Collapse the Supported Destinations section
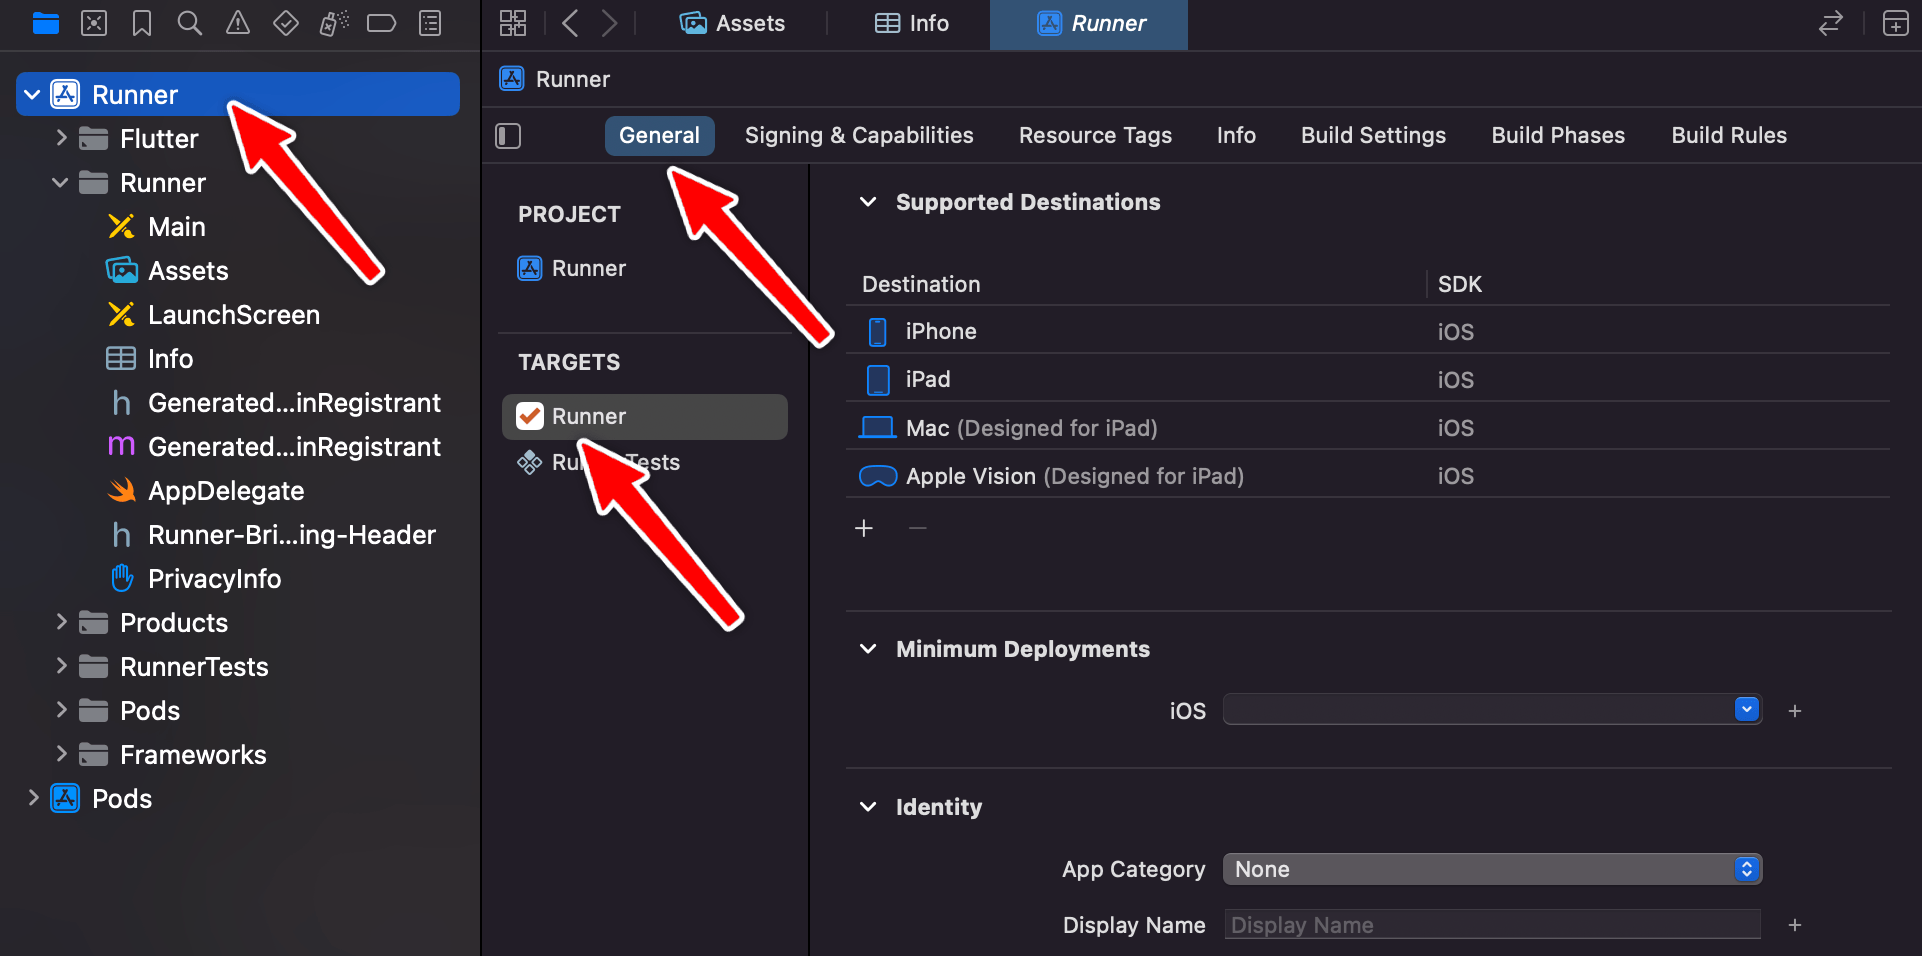 pyautogui.click(x=868, y=202)
